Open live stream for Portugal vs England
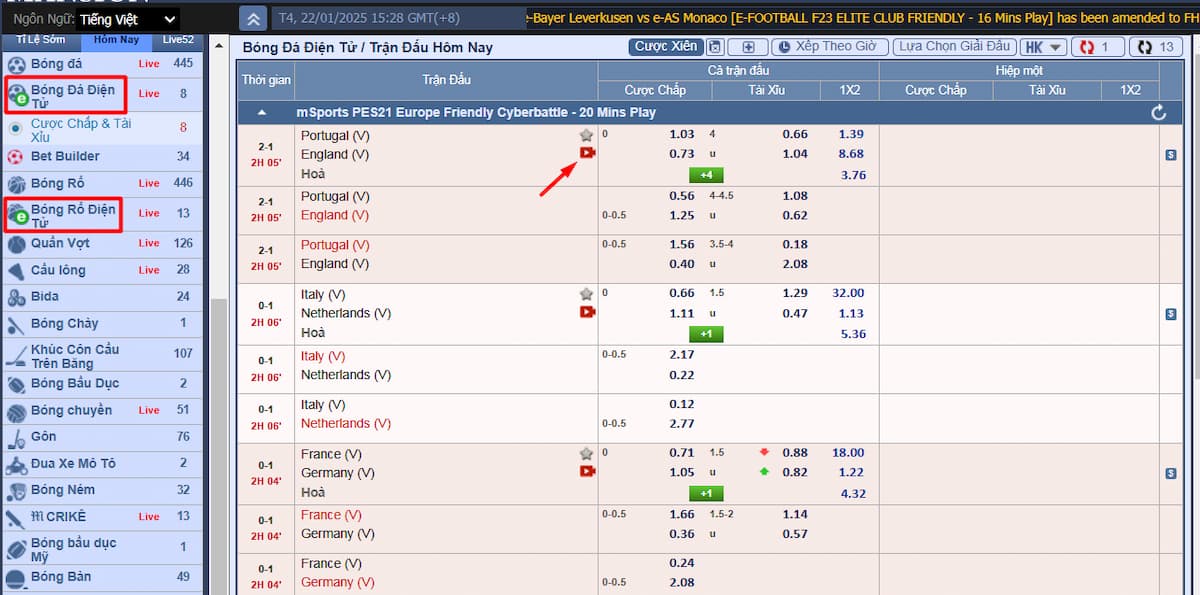 [587, 153]
